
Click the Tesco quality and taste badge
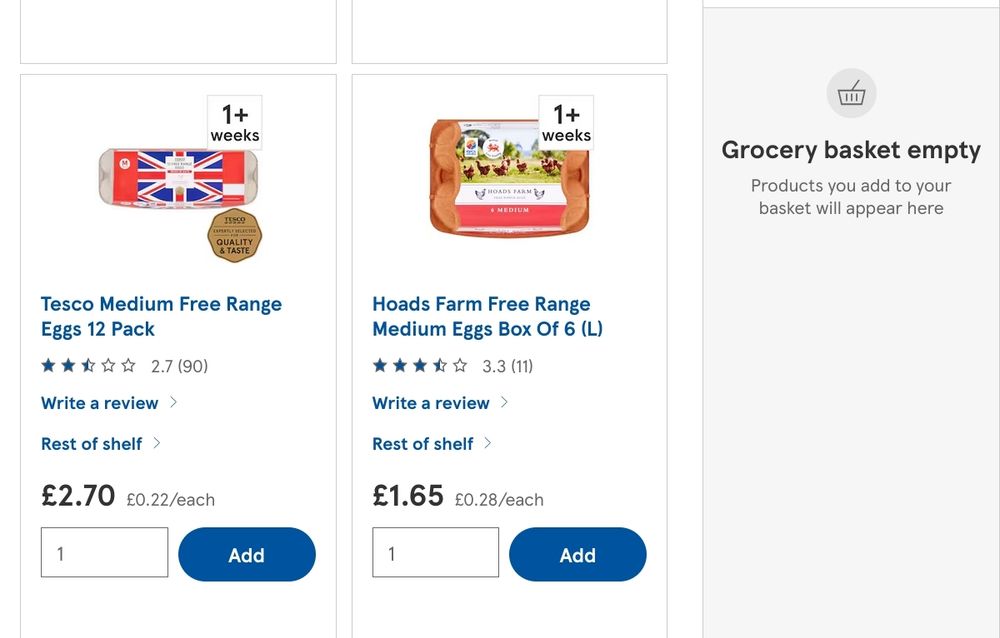click(234, 236)
